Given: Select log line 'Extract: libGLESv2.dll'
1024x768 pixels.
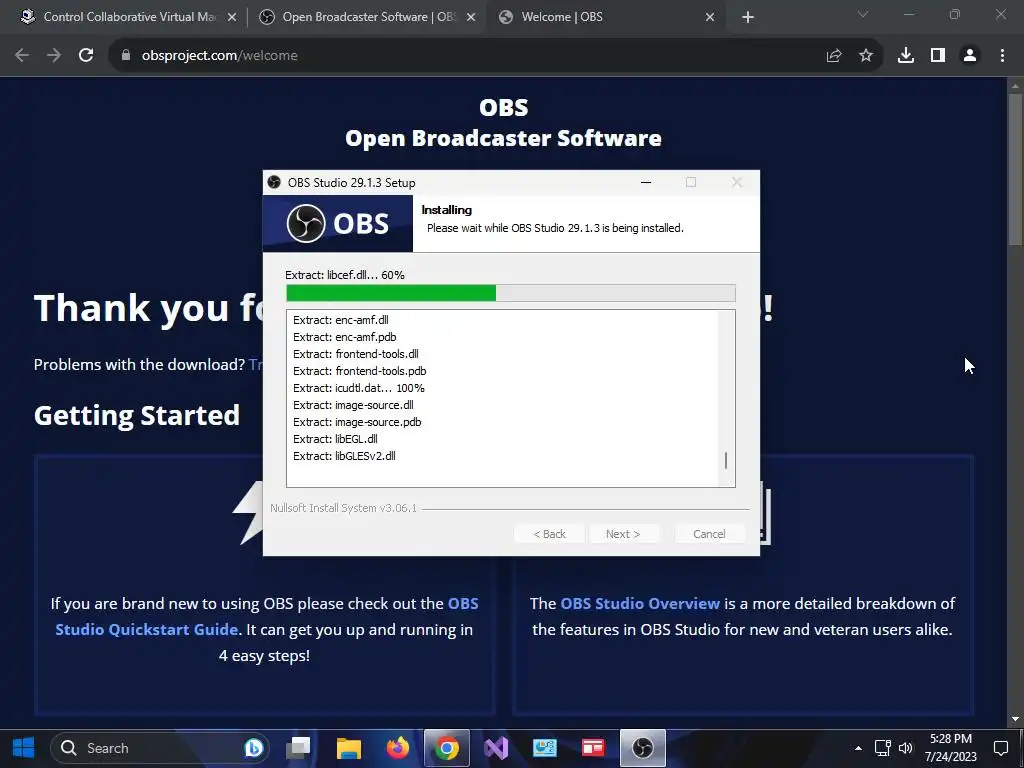Looking at the screenshot, I should click(x=344, y=456).
